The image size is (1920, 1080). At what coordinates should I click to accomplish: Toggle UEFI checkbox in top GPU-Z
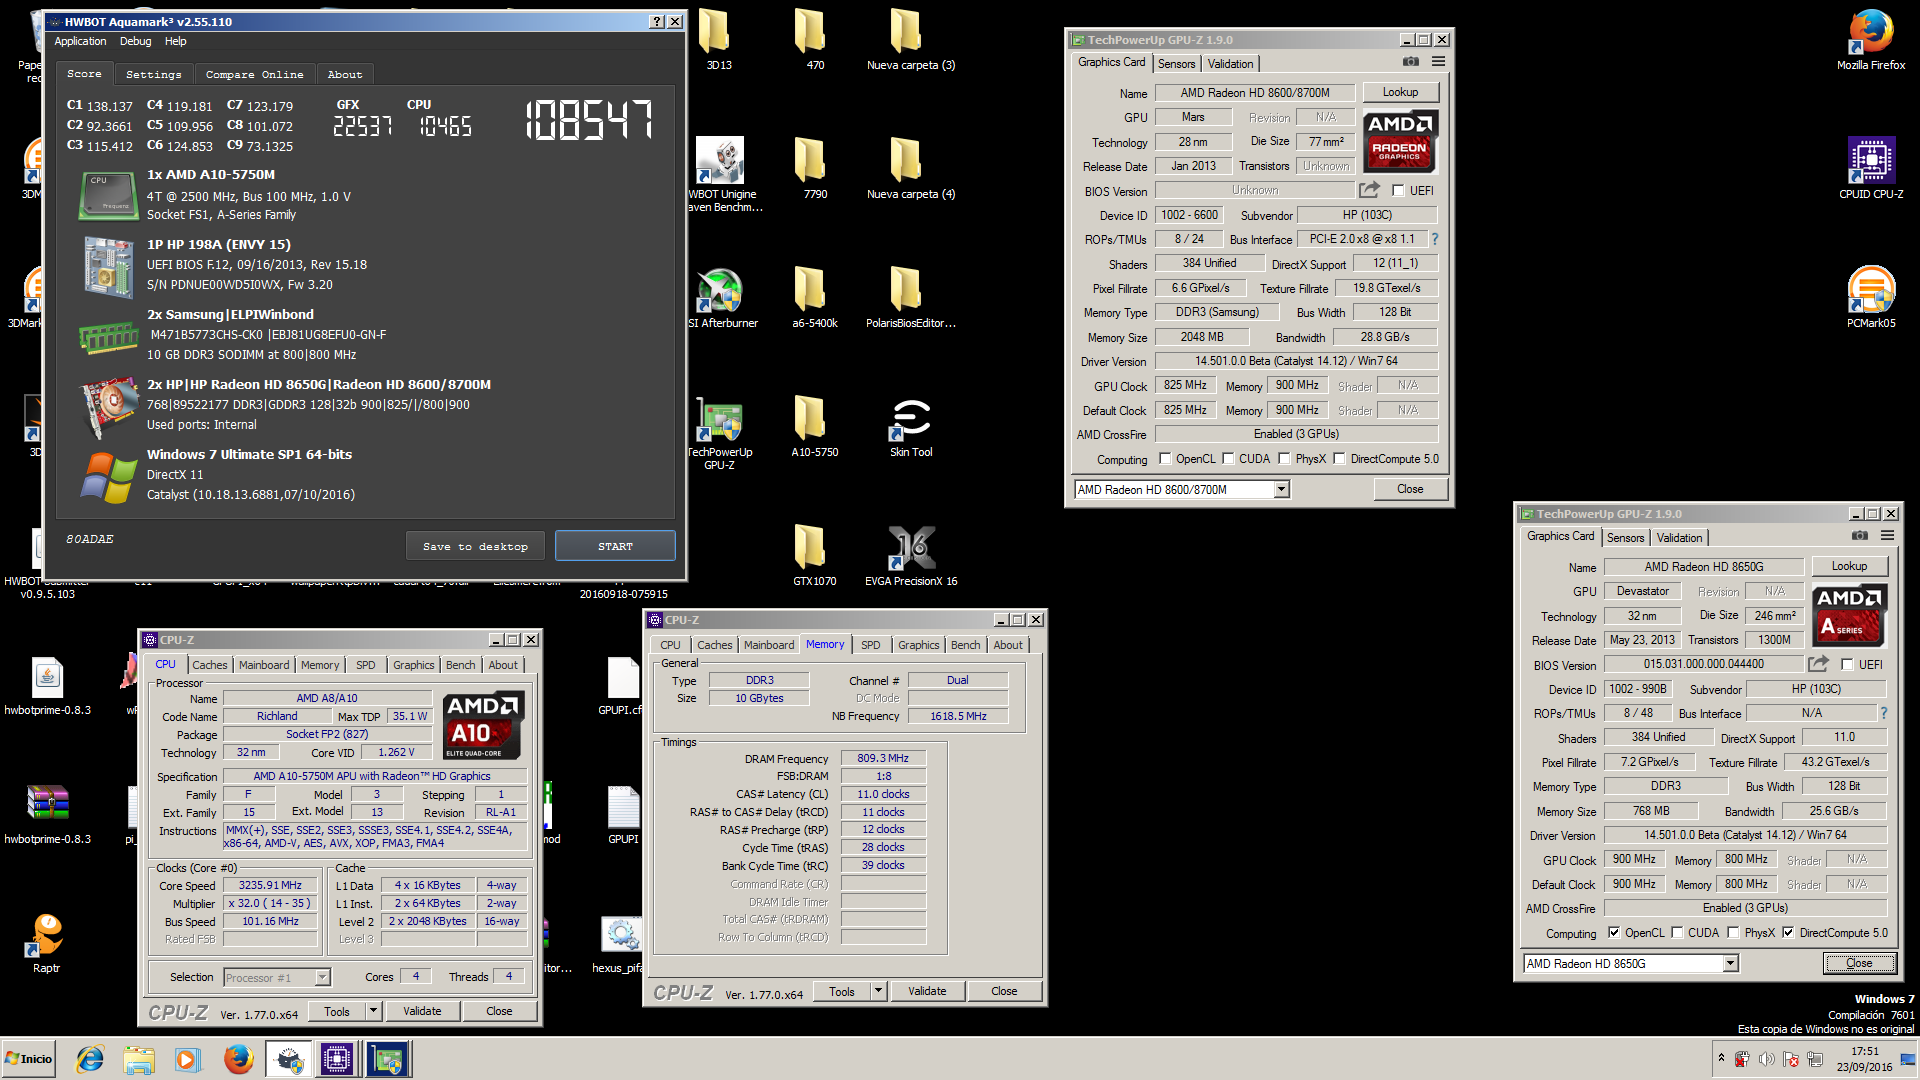tap(1398, 191)
